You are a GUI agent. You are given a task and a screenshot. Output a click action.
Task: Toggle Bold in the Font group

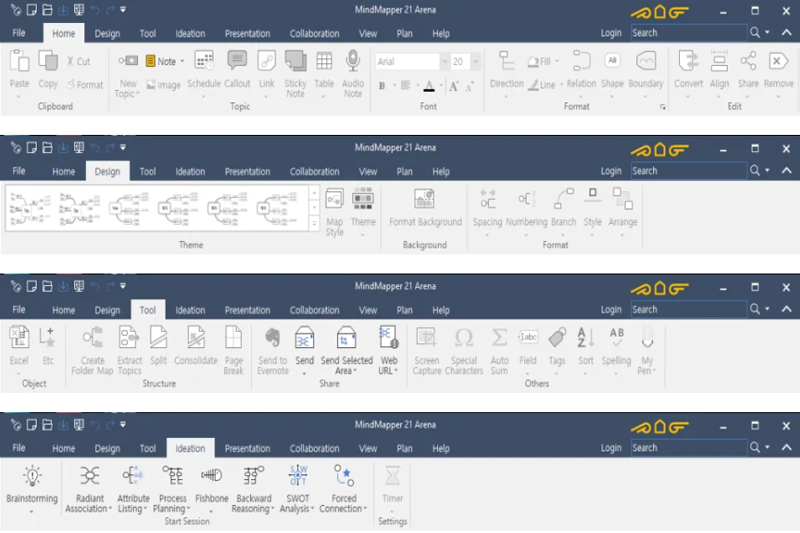coord(382,86)
